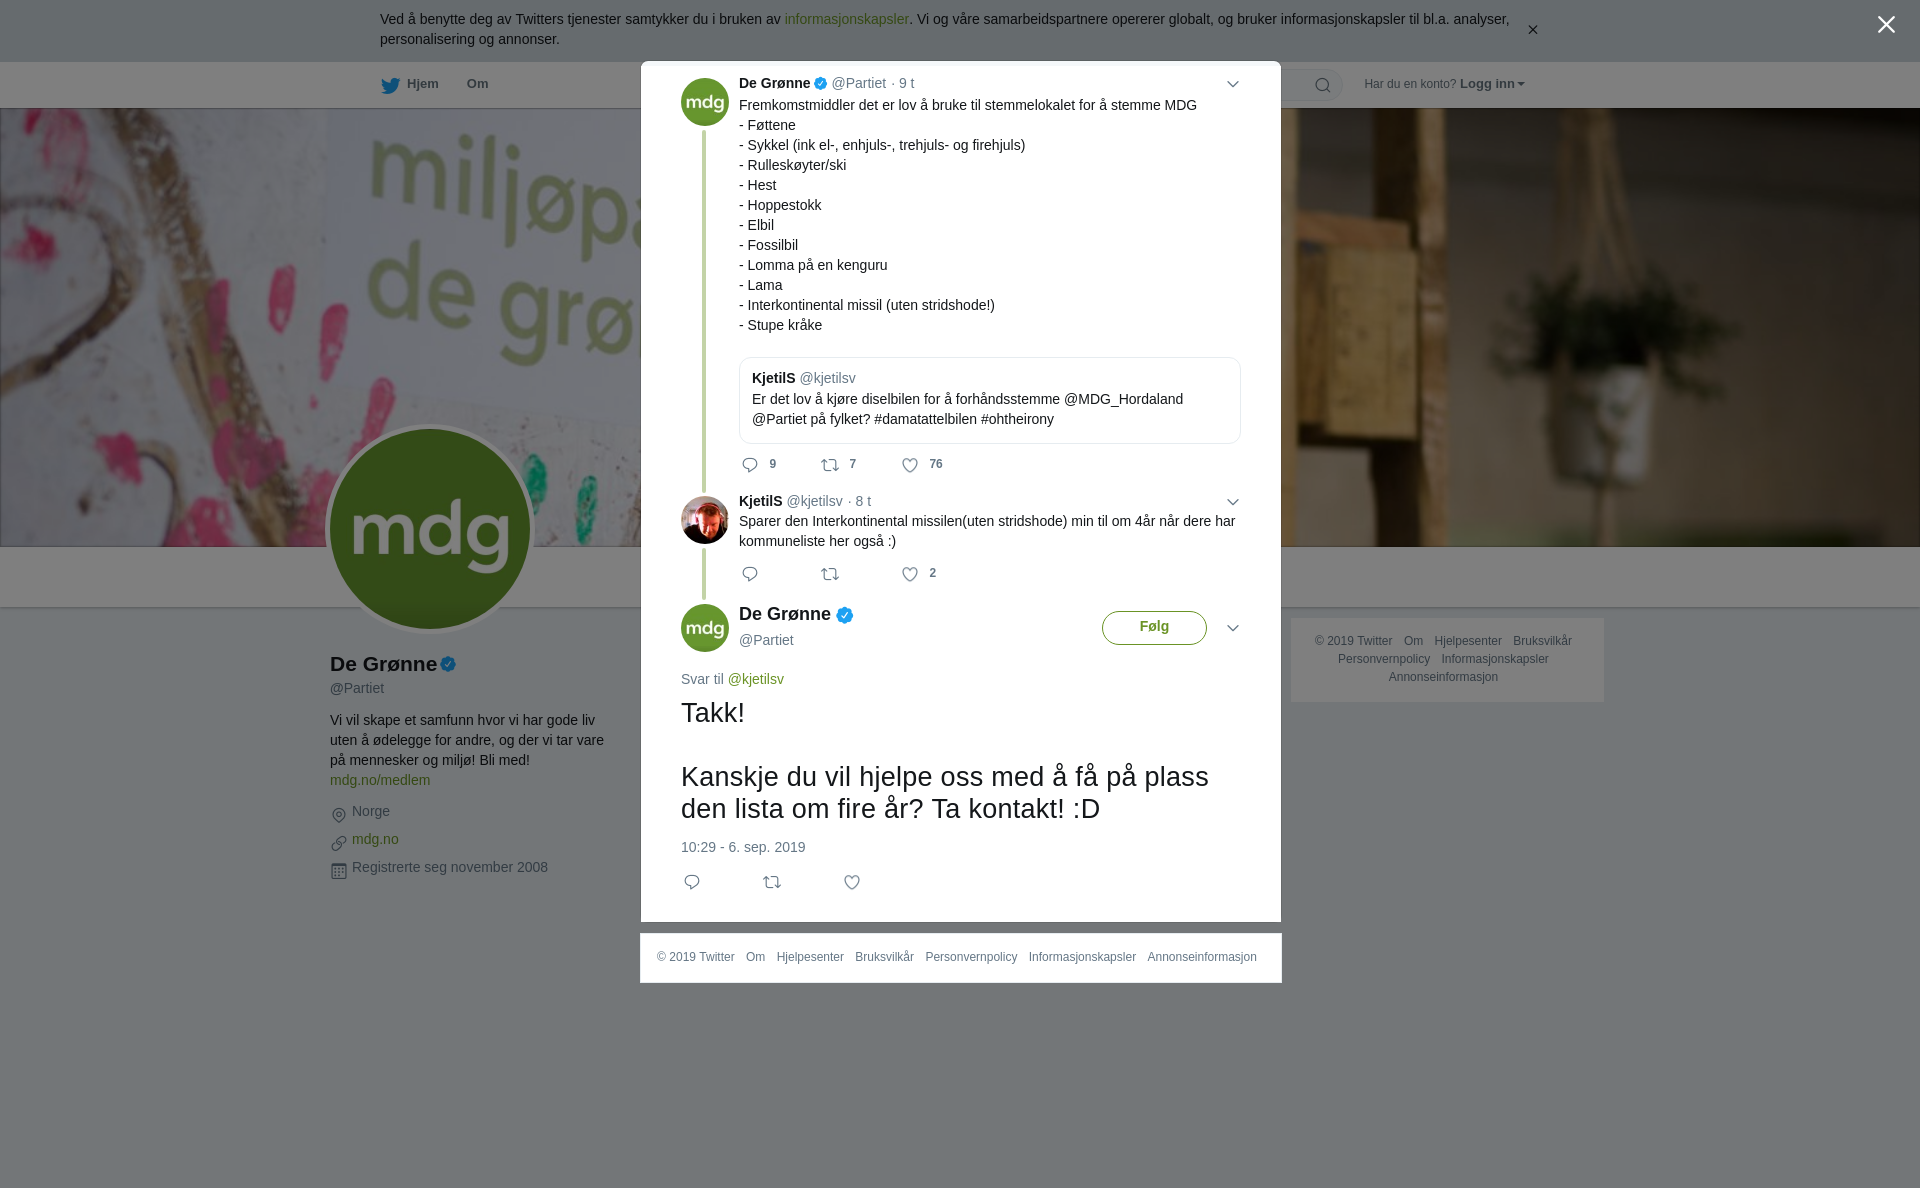Viewport: 1920px width, 1188px height.
Task: Click the search magnifier icon
Action: (1323, 85)
